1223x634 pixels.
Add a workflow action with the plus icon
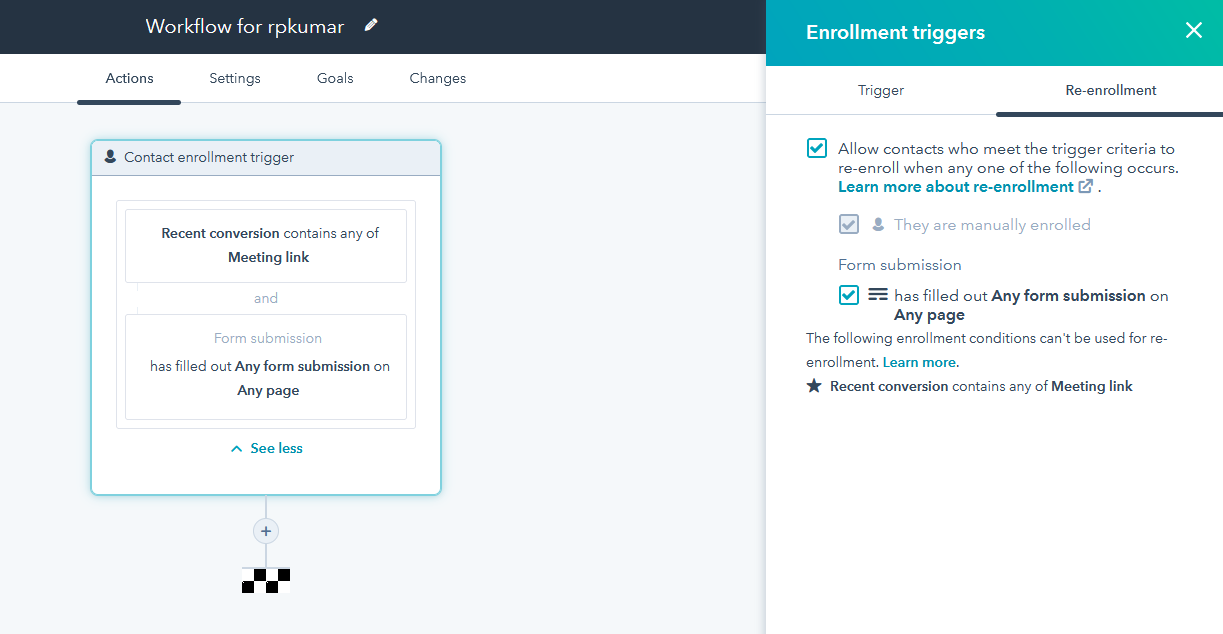click(x=265, y=531)
